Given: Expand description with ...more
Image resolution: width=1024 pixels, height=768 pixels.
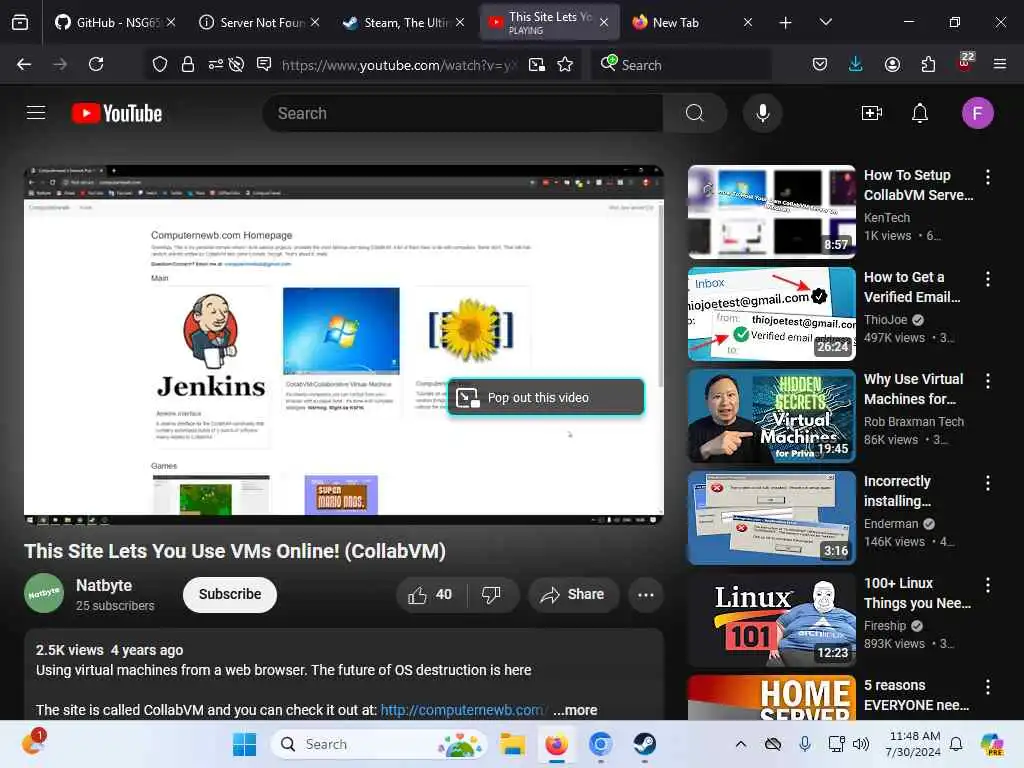Looking at the screenshot, I should point(575,710).
